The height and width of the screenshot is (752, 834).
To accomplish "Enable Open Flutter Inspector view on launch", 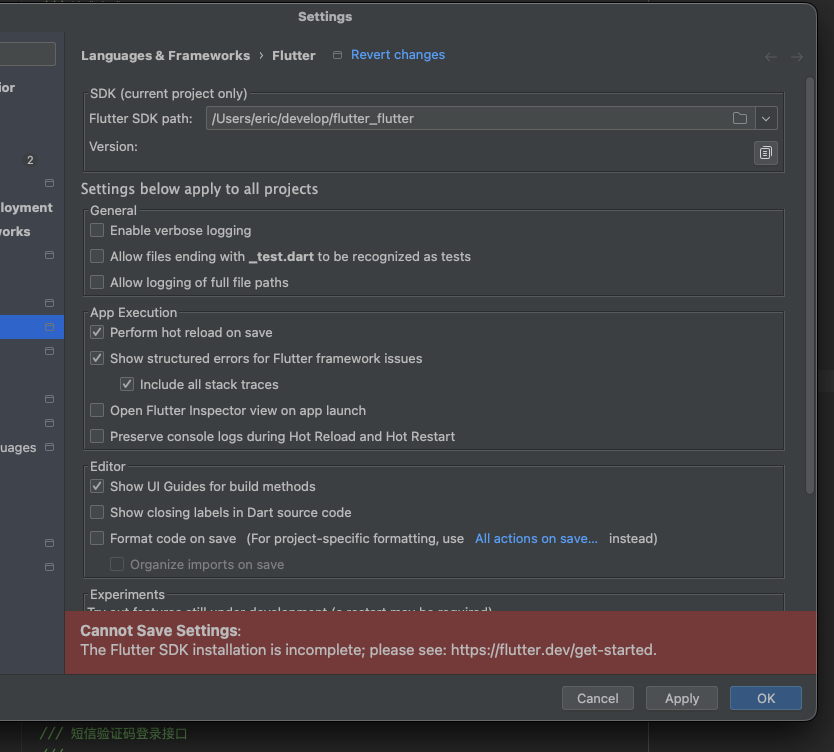I will 97,410.
